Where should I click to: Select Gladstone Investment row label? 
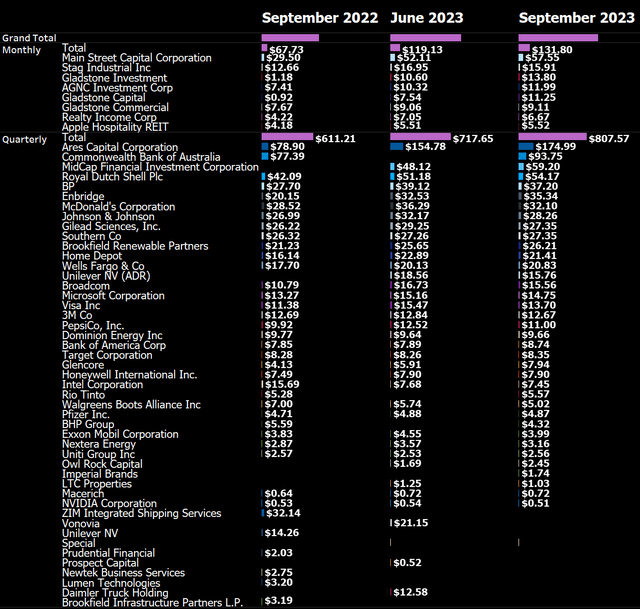pyautogui.click(x=114, y=78)
